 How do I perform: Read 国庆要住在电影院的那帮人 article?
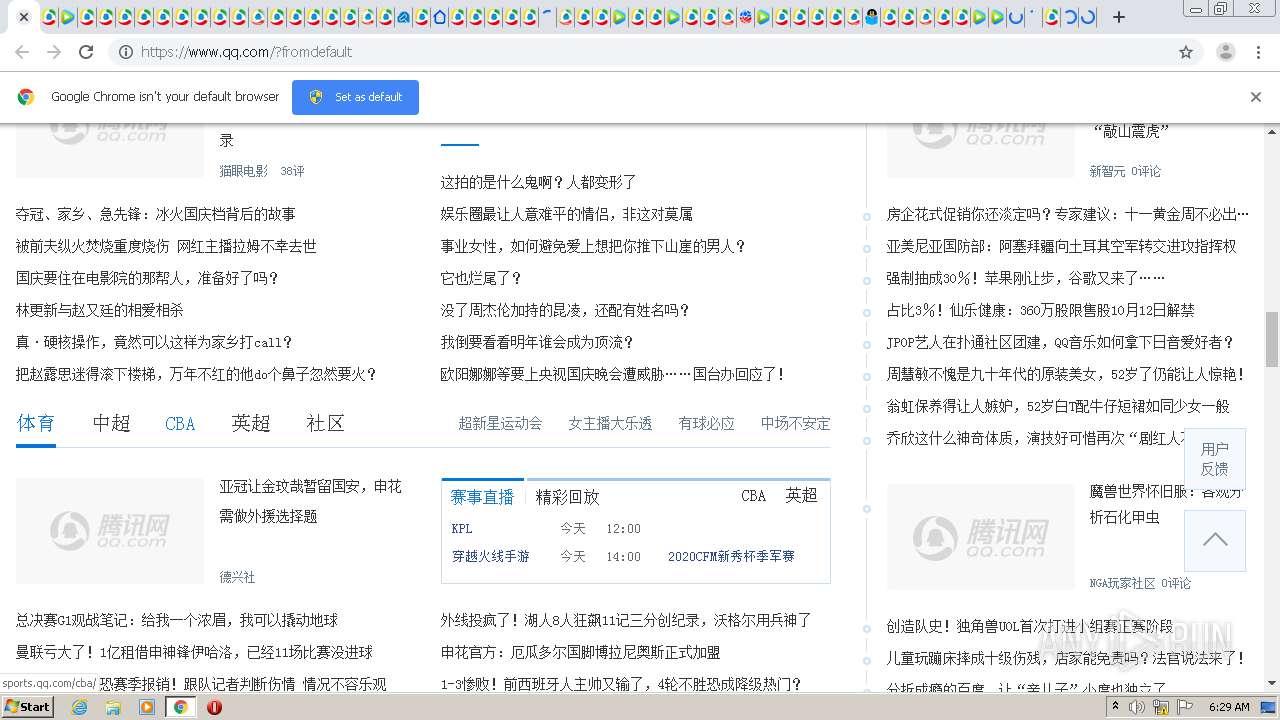click(147, 278)
